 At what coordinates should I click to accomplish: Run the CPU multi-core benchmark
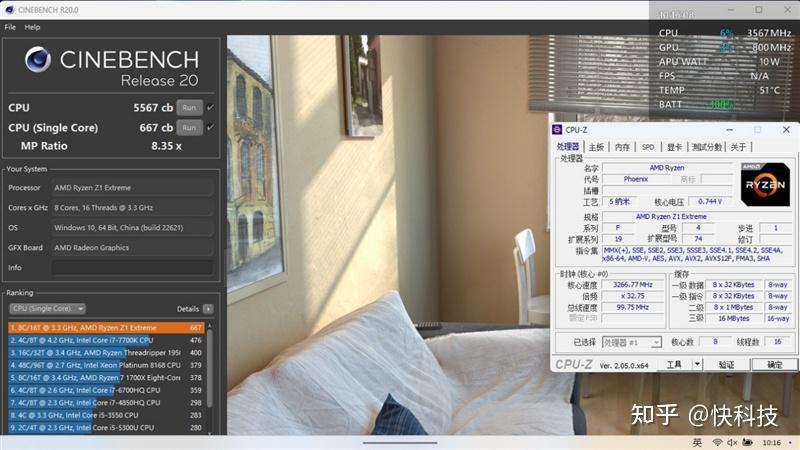(189, 108)
